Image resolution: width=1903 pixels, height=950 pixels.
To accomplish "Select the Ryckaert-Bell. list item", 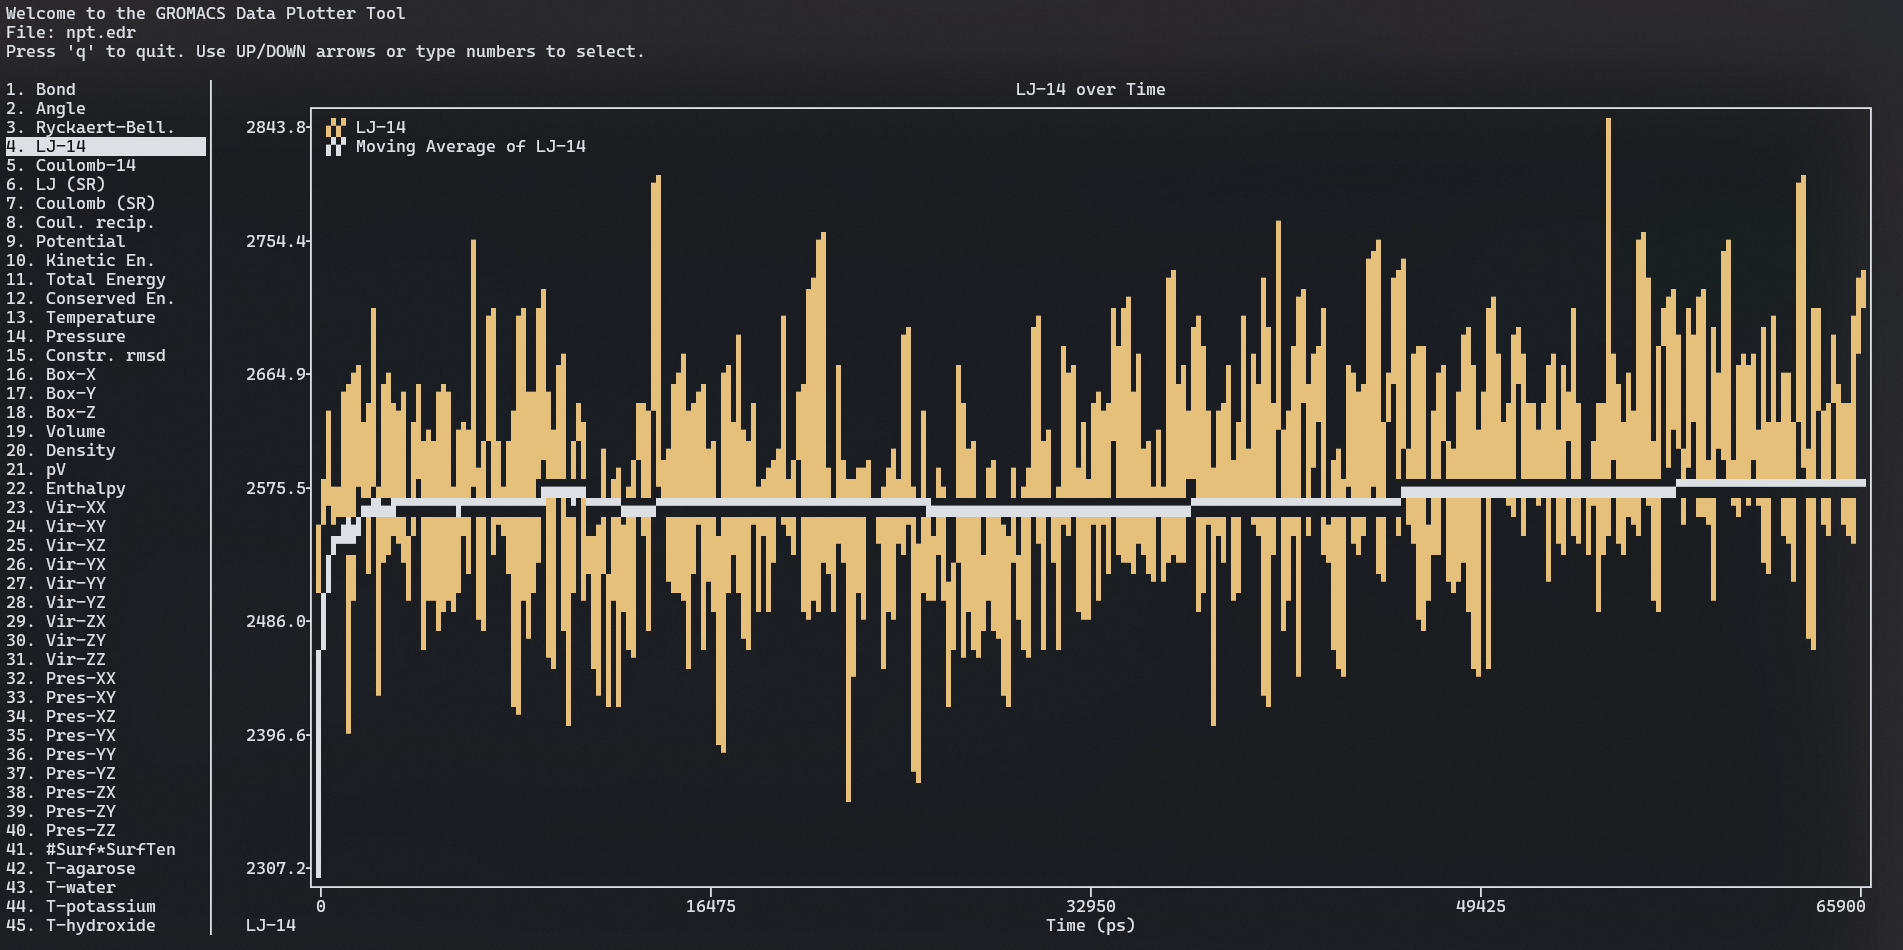I will click(91, 127).
